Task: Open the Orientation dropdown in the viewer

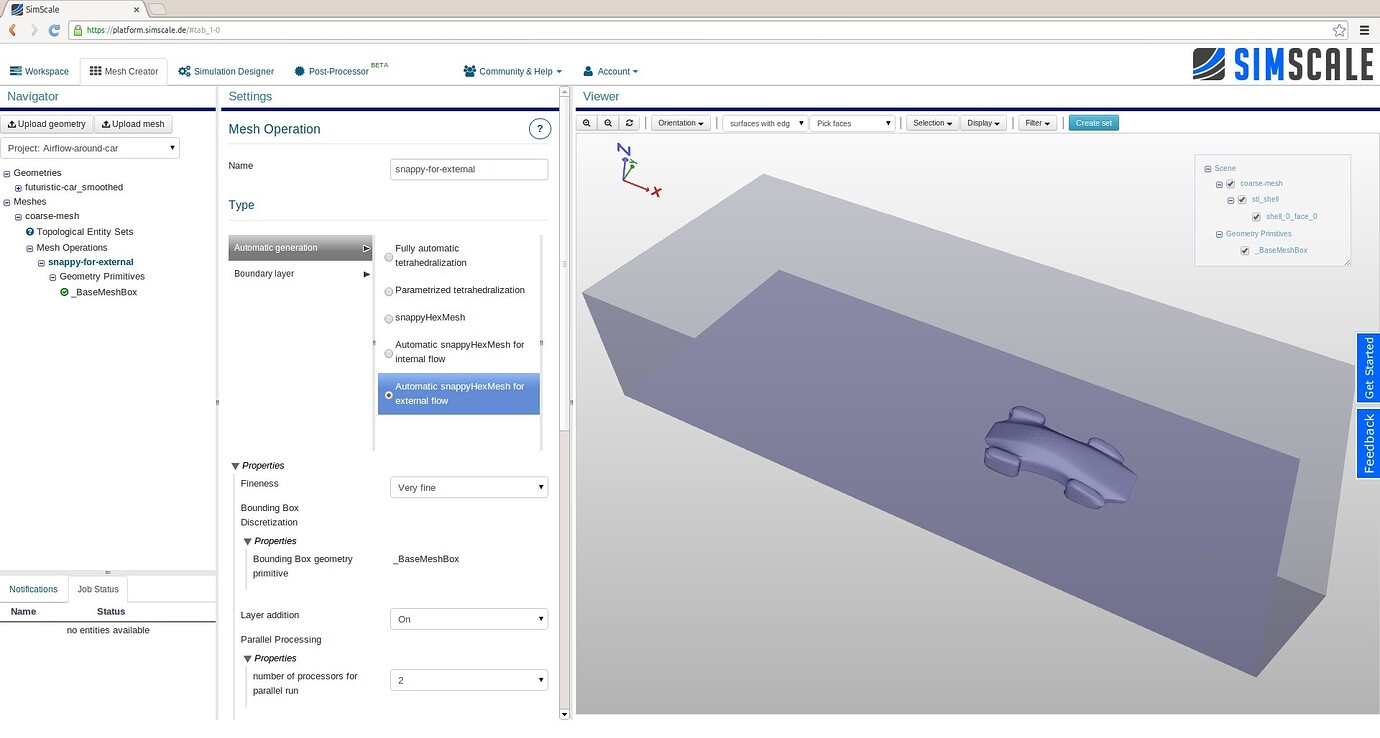Action: pyautogui.click(x=680, y=122)
